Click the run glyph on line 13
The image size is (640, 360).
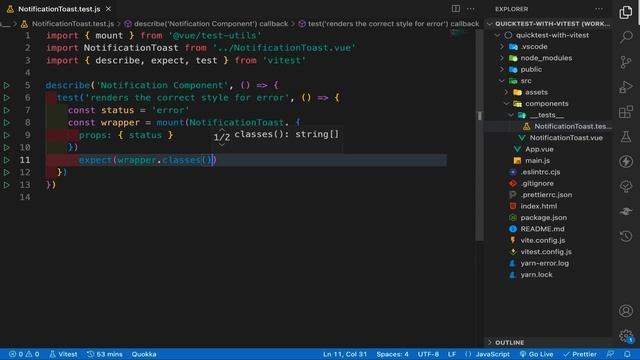coord(7,185)
